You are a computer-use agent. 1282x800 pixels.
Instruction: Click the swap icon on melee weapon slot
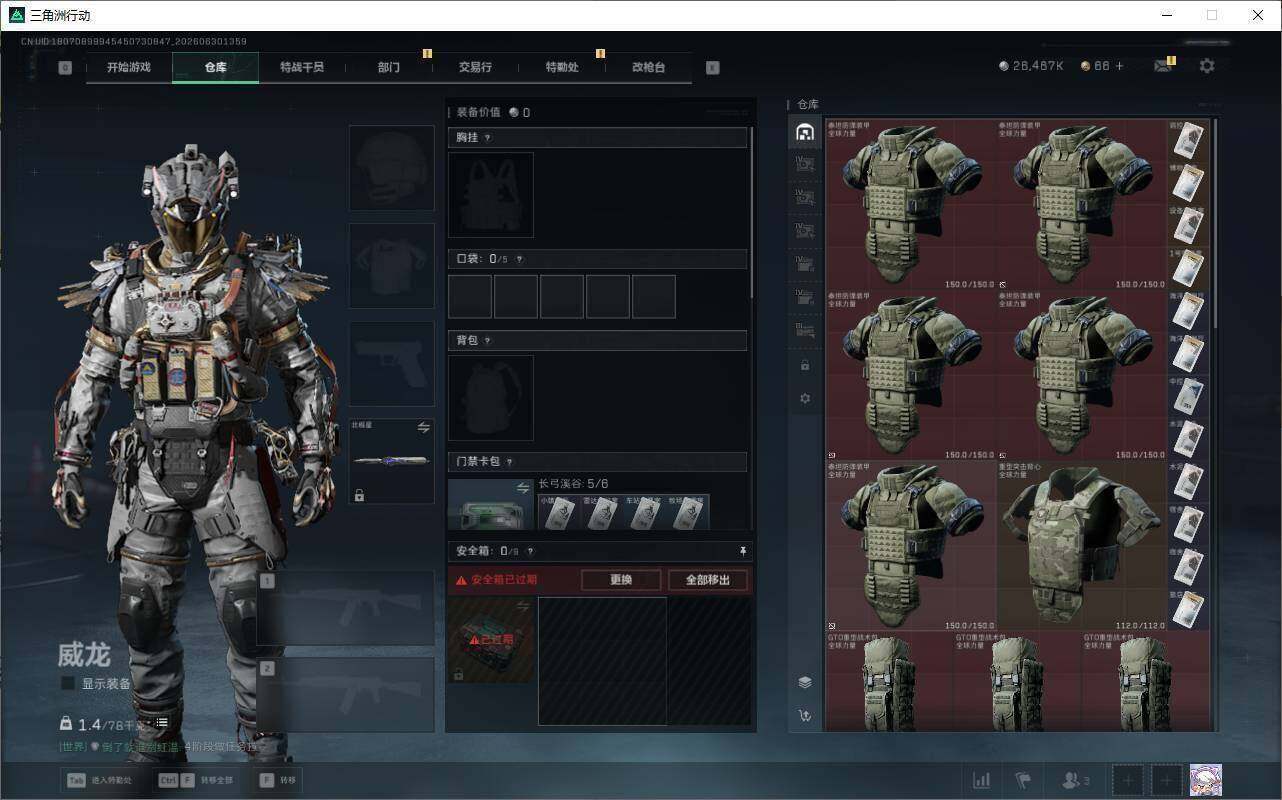pos(424,428)
